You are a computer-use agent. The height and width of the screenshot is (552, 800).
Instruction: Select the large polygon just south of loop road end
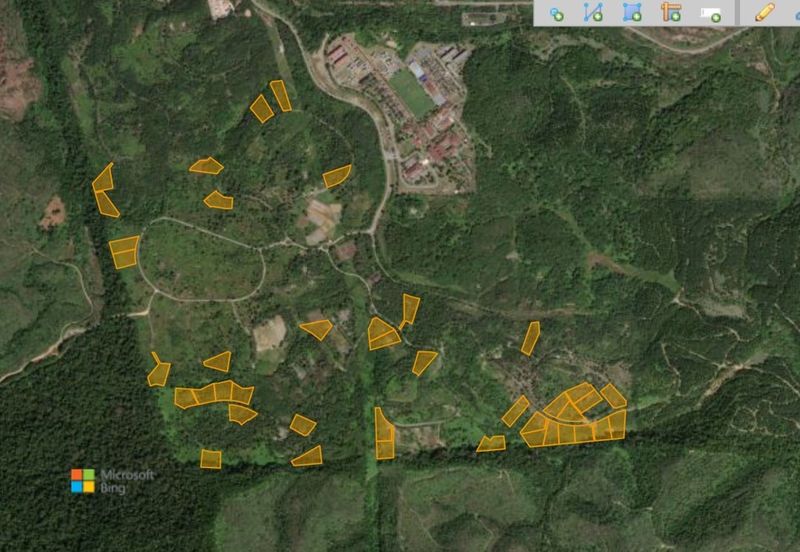click(383, 334)
